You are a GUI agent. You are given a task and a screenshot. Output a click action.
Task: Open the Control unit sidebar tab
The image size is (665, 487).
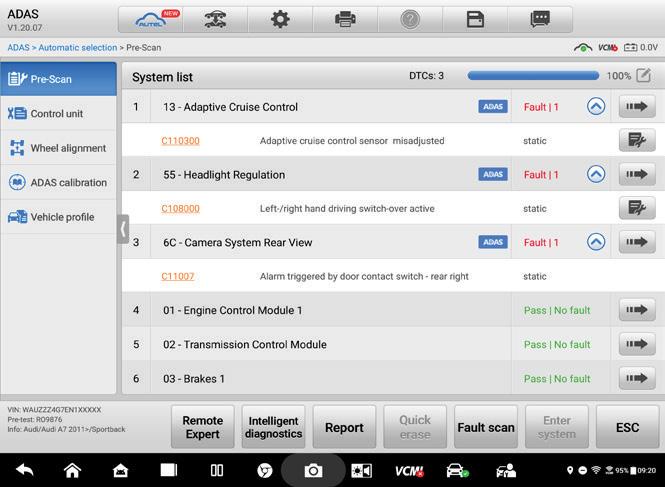point(59,113)
